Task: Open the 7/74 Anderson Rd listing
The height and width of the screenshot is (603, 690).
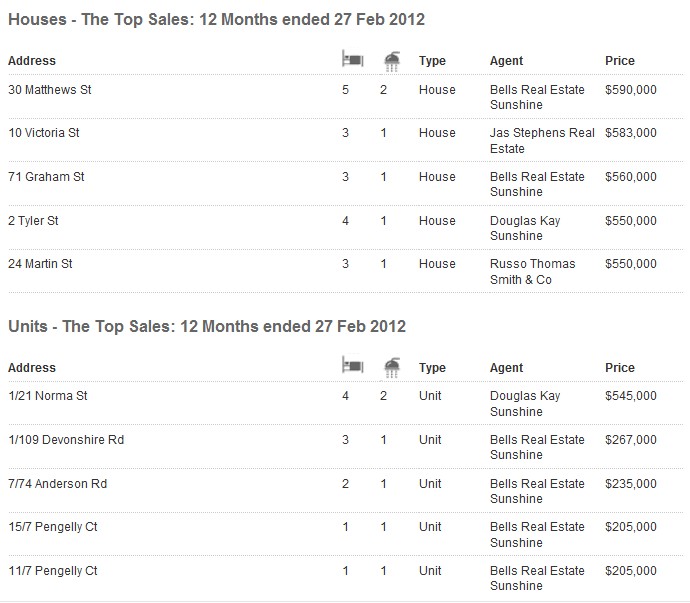Action: [58, 484]
